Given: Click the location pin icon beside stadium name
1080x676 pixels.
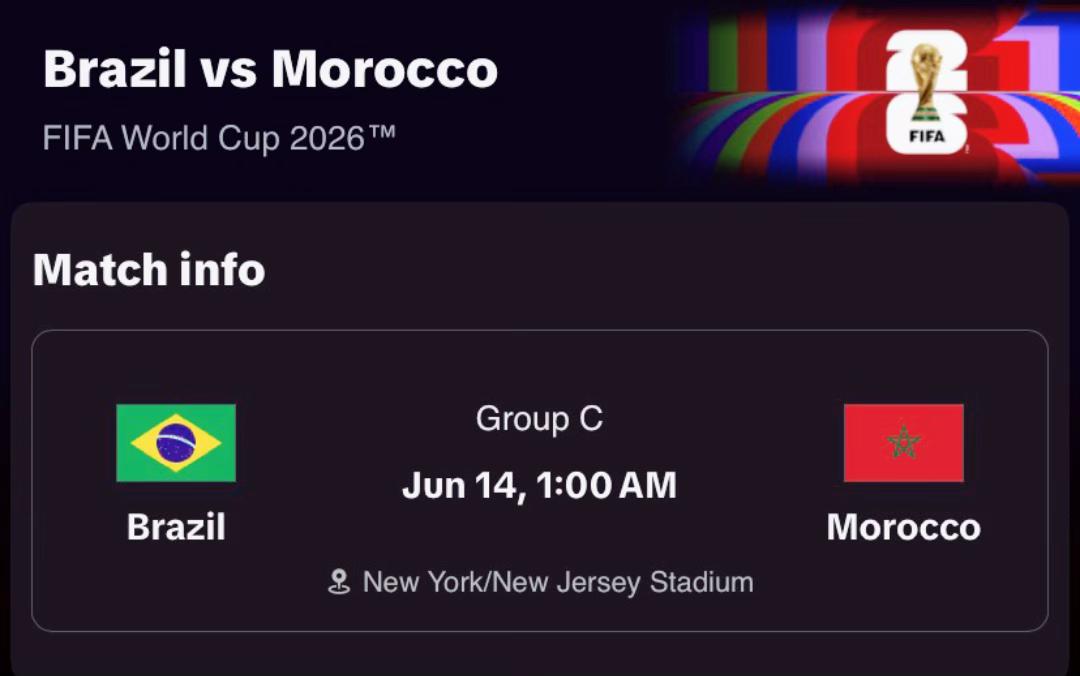Looking at the screenshot, I should 339,582.
